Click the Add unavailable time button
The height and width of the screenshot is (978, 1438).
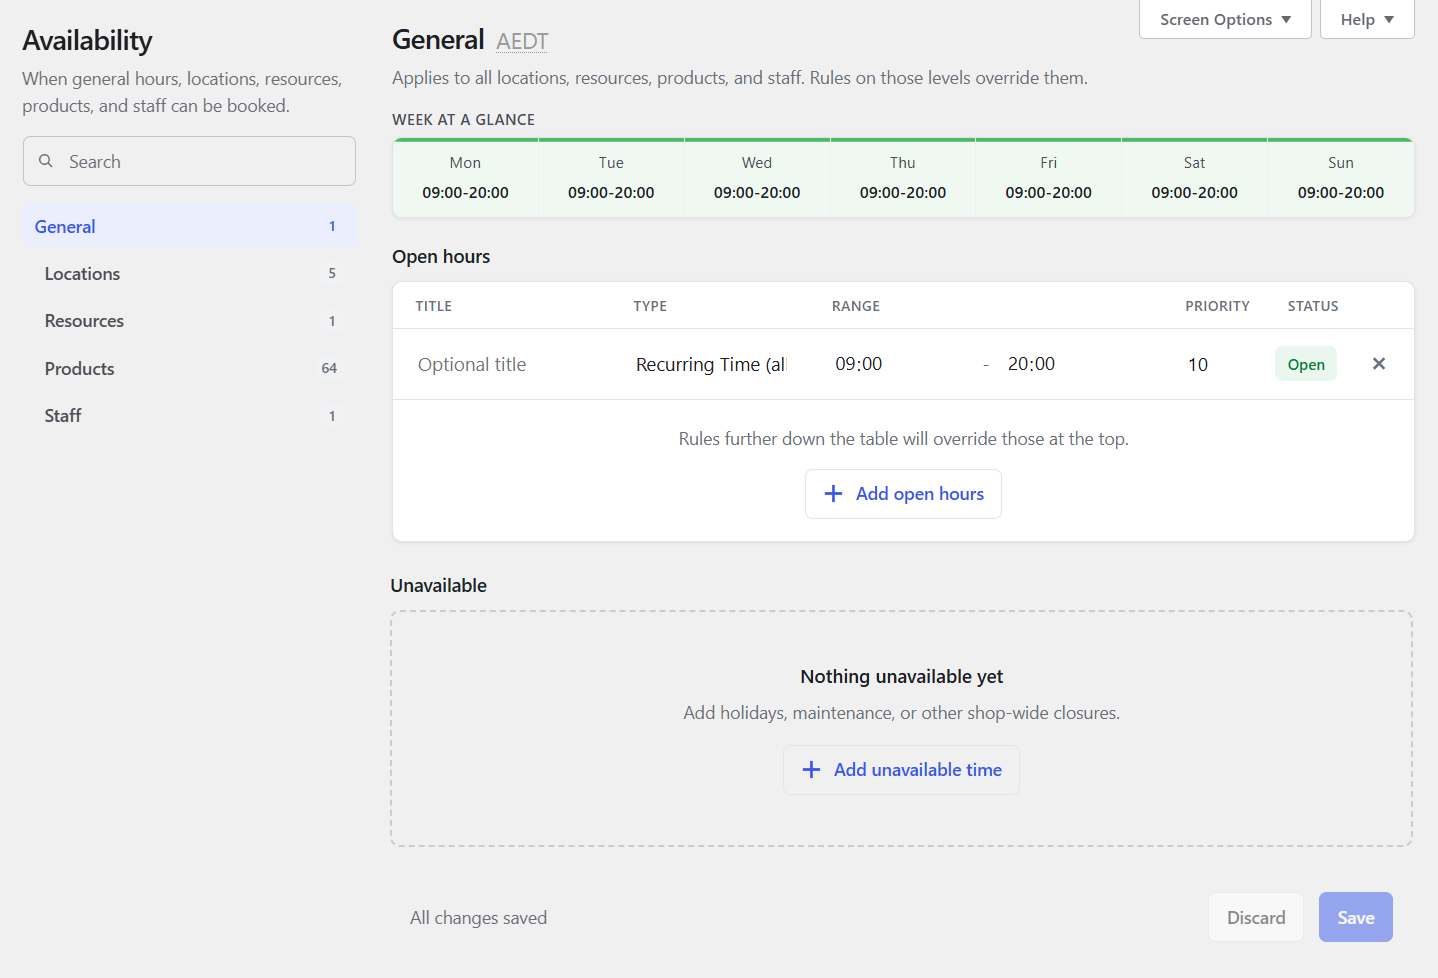pos(901,770)
